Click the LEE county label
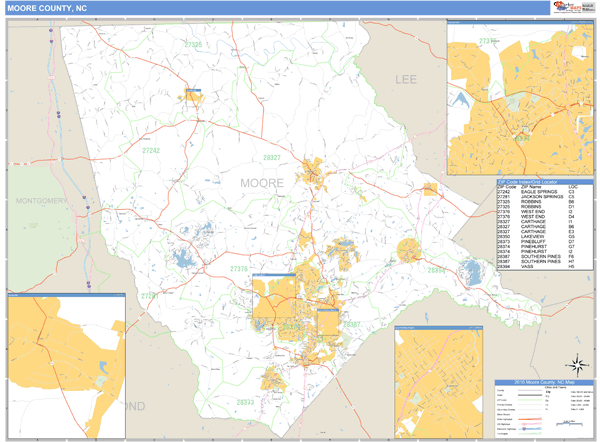This screenshot has height=442, width=600. (x=405, y=77)
